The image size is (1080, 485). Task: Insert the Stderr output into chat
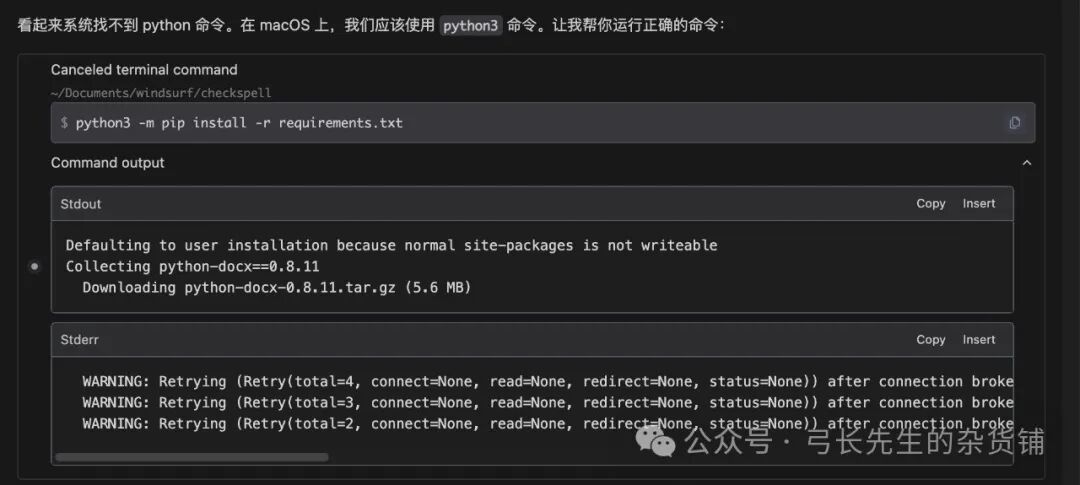point(978,340)
